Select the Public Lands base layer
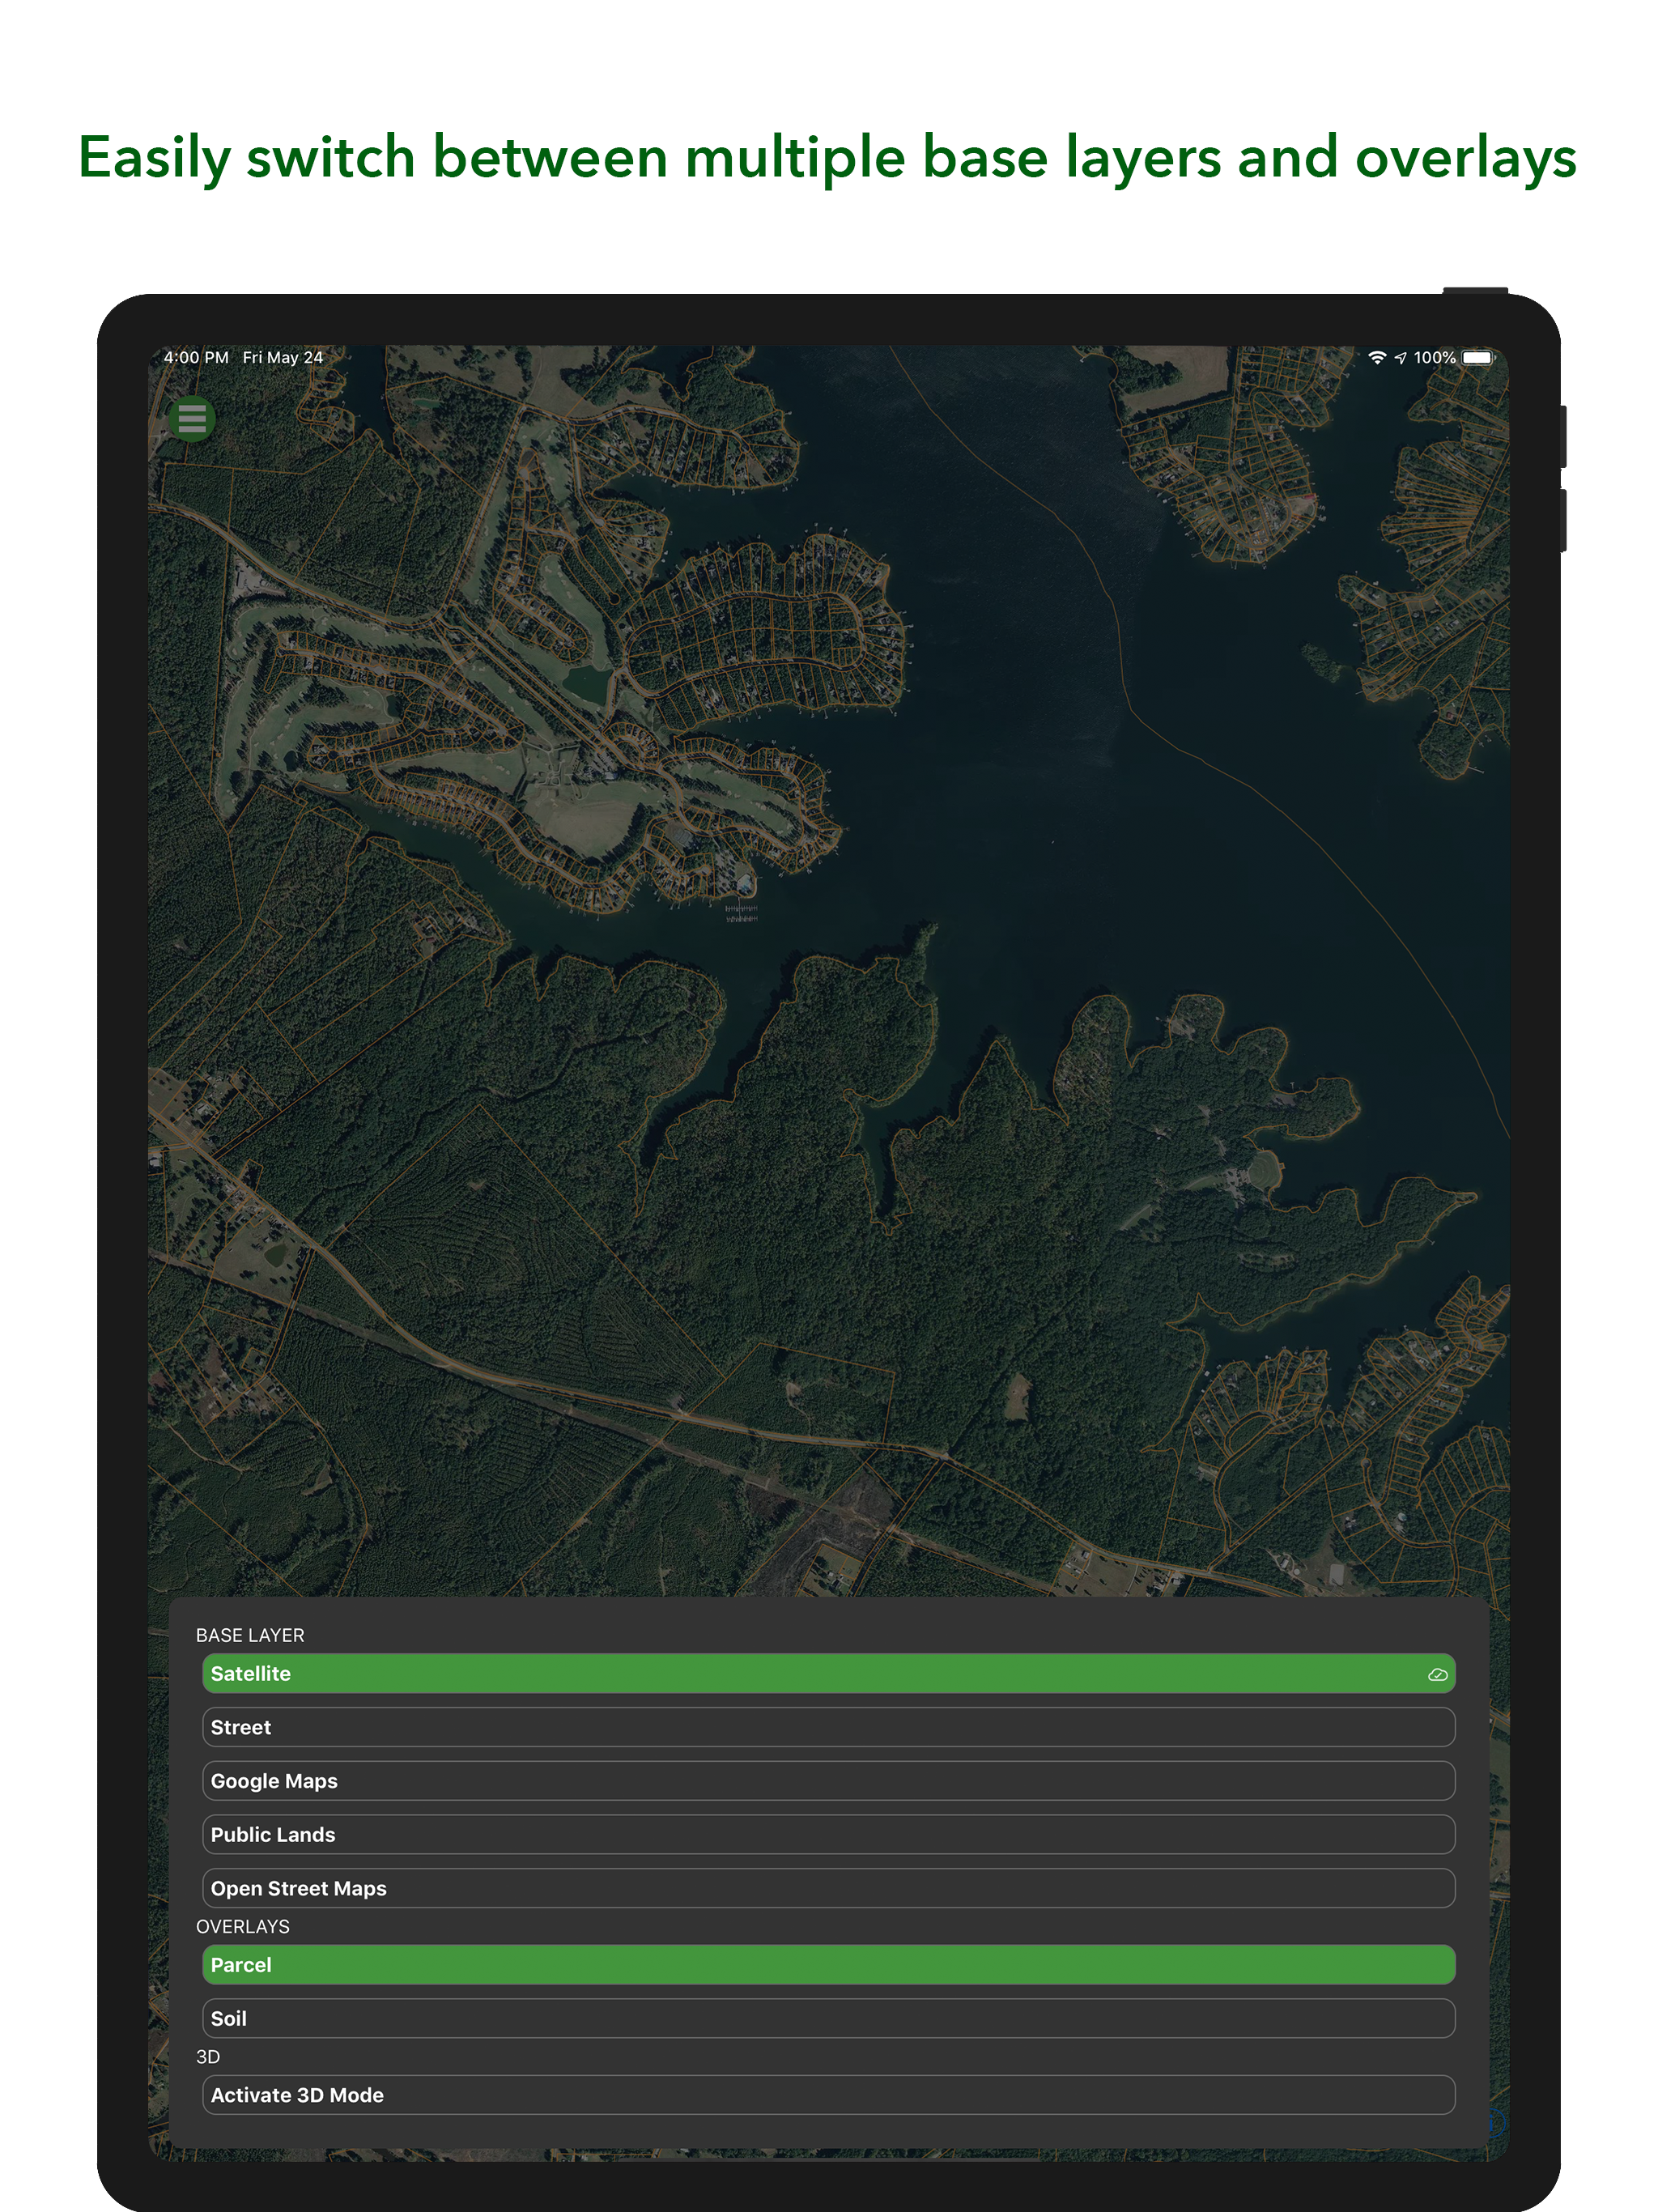This screenshot has height=2212, width=1658. pos(828,1834)
